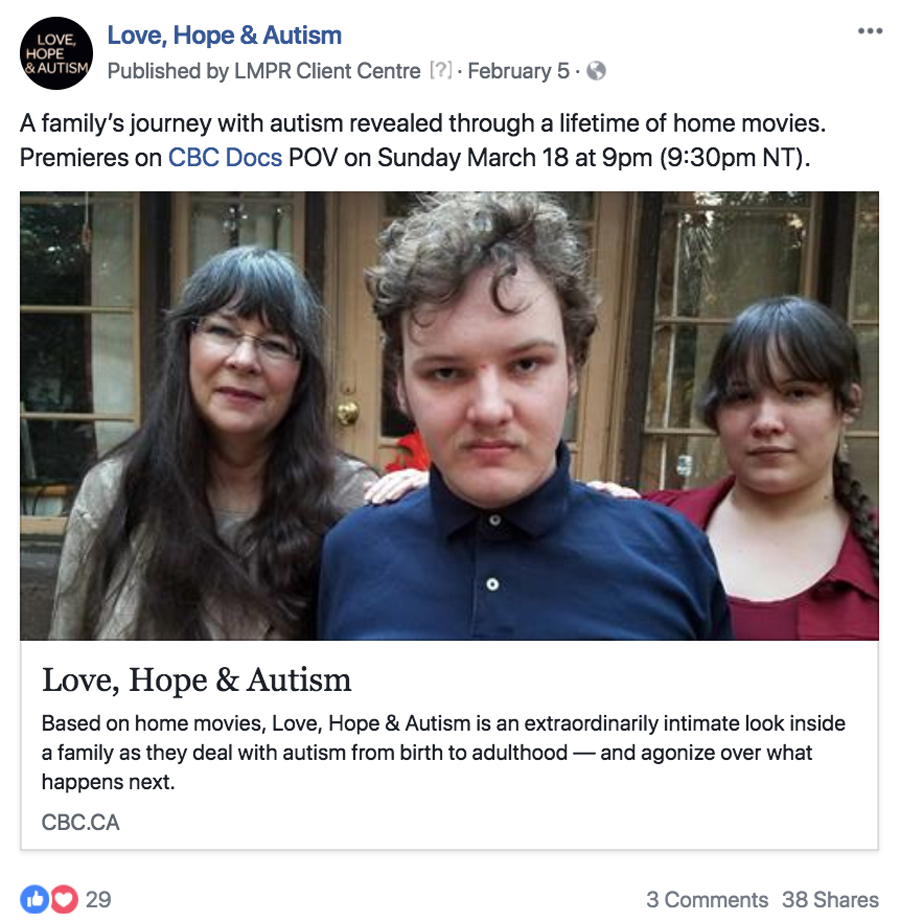Follow the CBC Docs mention link
The image size is (900, 922).
tap(225, 158)
